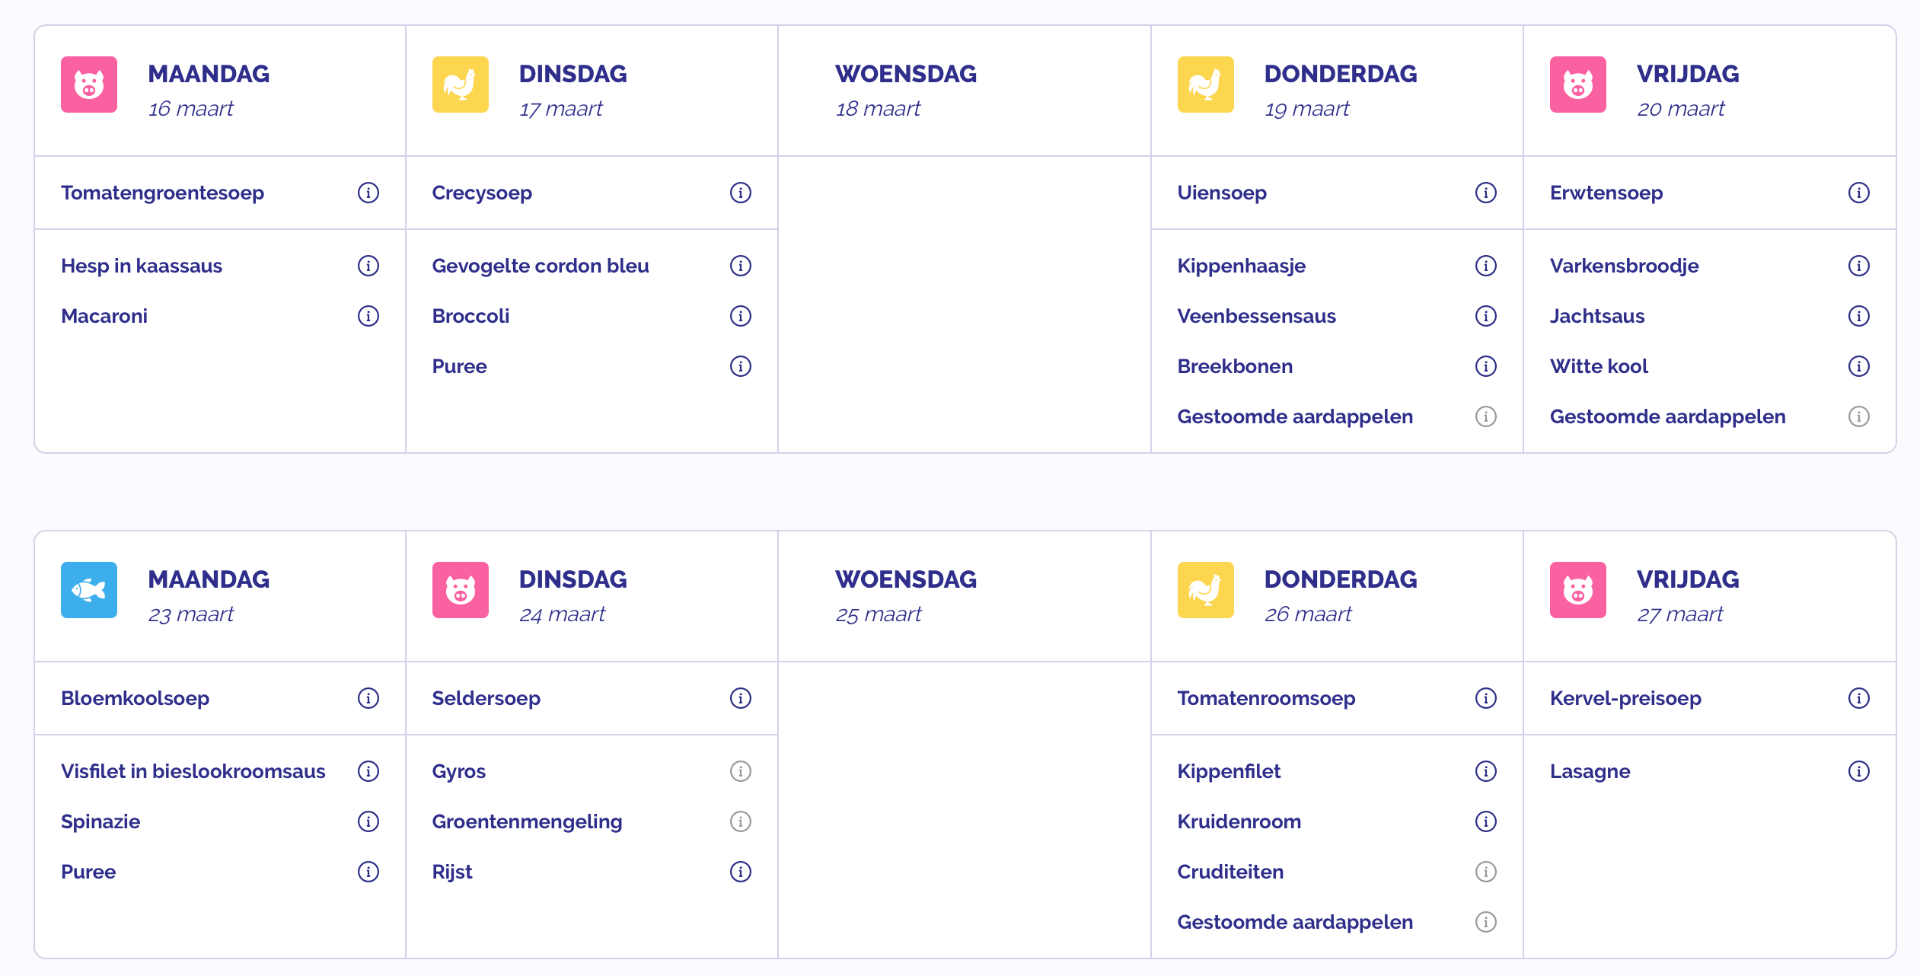
Task: Select the Woensdag 18 maart header
Action: (906, 90)
